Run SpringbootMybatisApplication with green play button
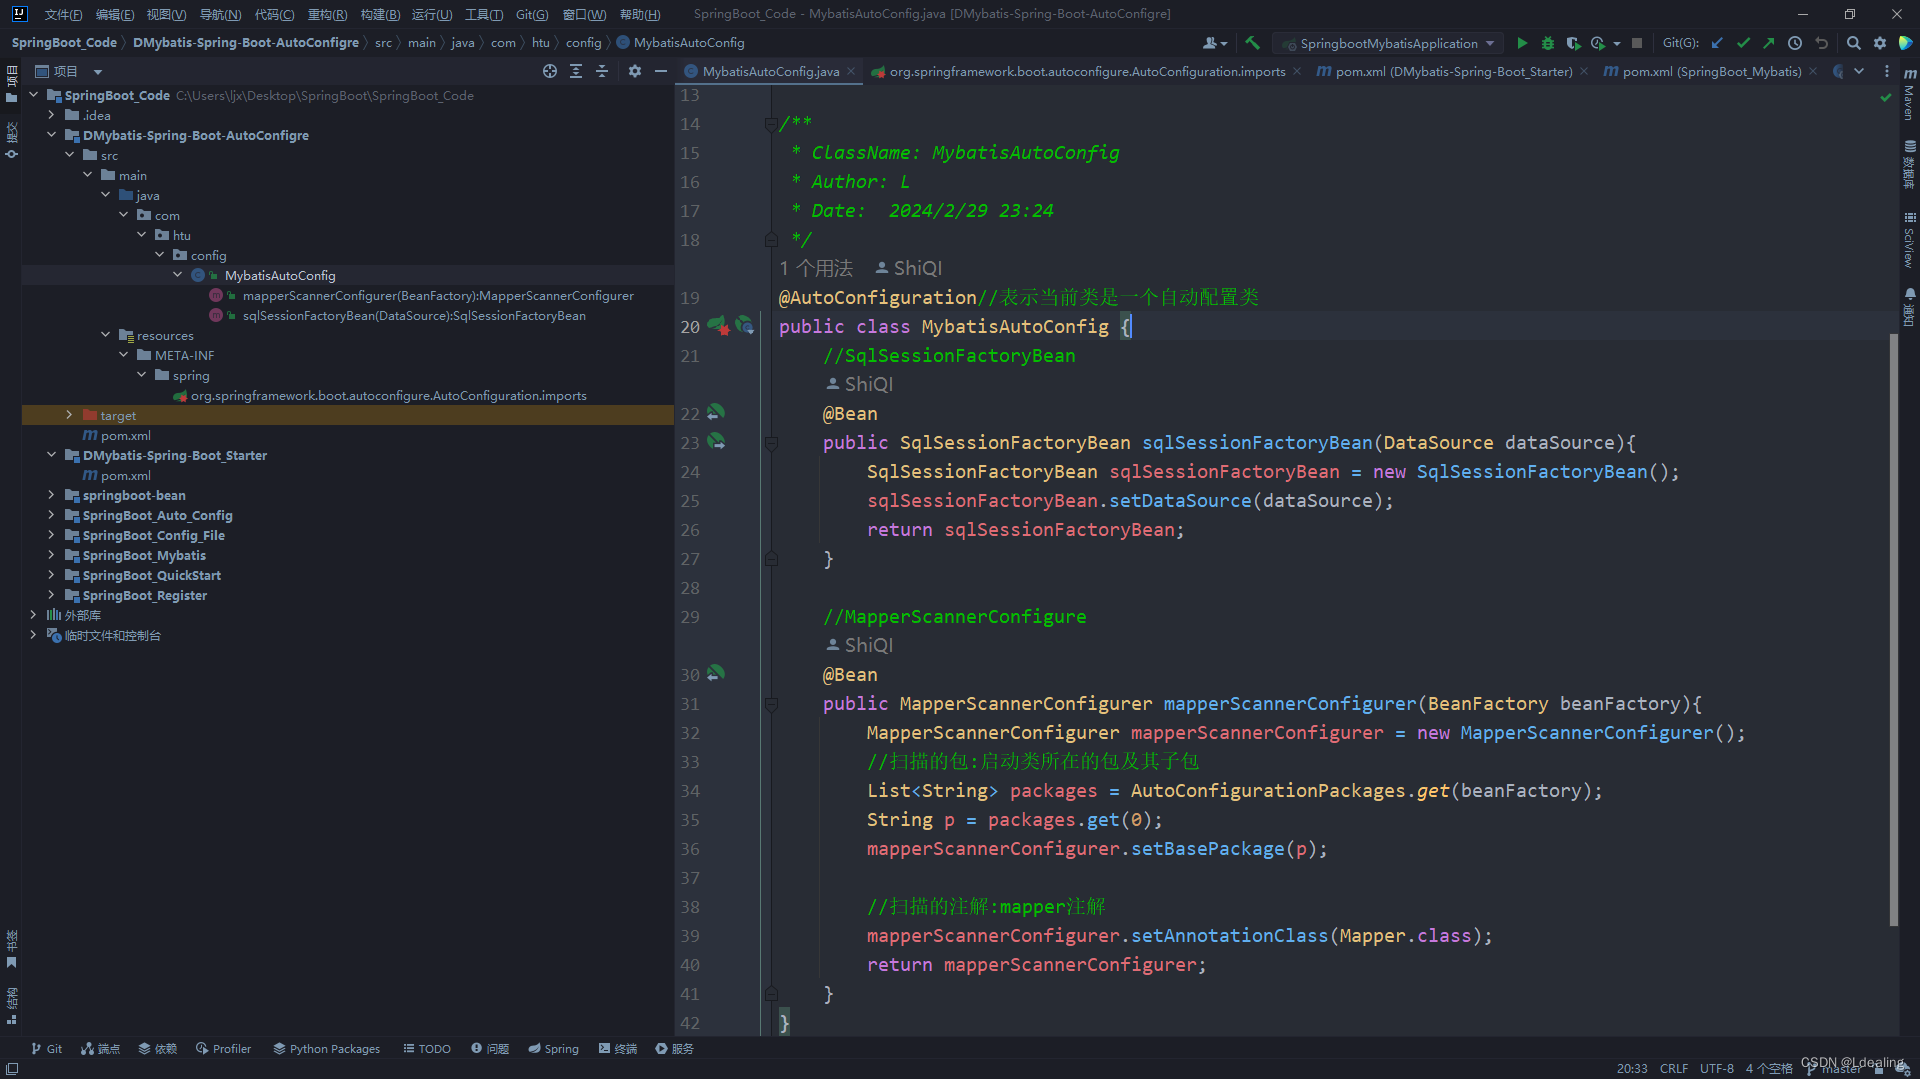This screenshot has height=1080, width=1920. coord(1522,43)
